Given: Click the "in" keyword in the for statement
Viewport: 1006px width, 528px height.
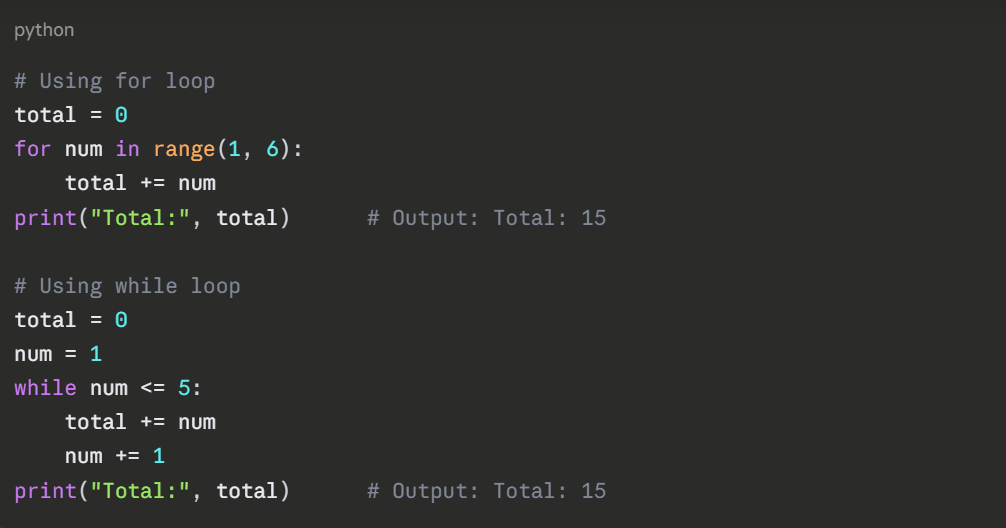Looking at the screenshot, I should coord(127,149).
